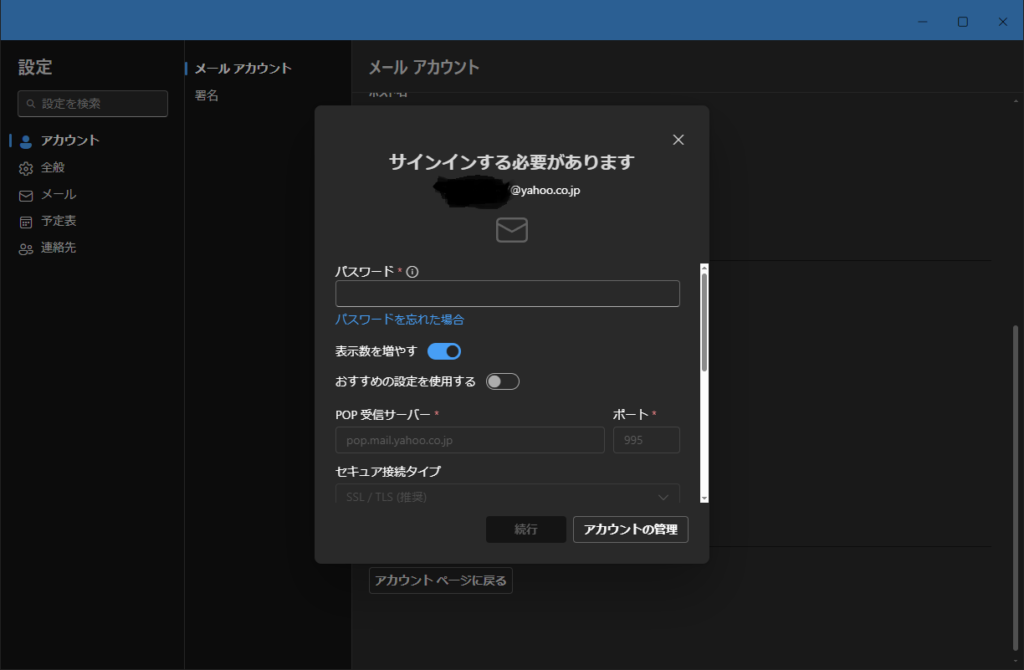Click the password info circle icon

pos(412,271)
